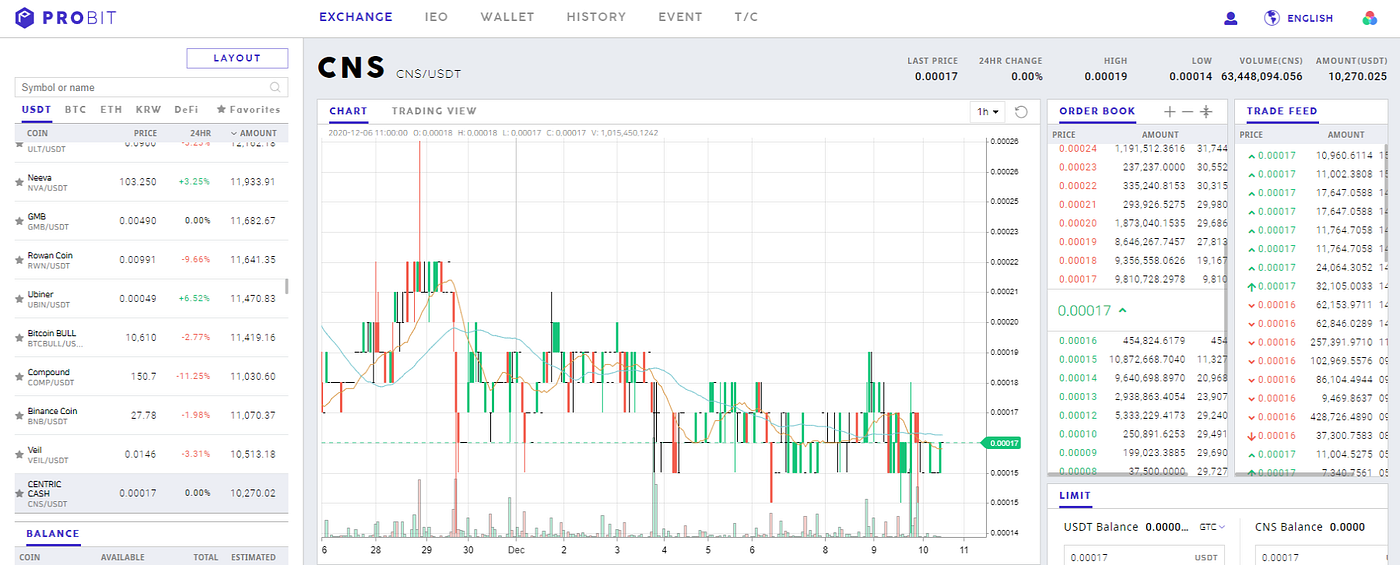Click the coin list scrollbar
This screenshot has width=1400, height=565.
click(288, 287)
